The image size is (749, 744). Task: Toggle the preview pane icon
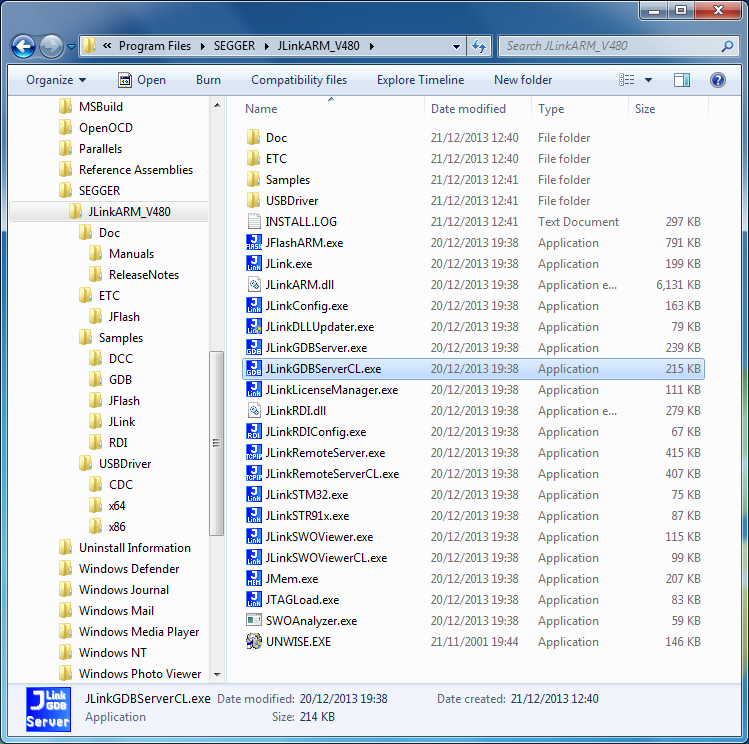[682, 80]
